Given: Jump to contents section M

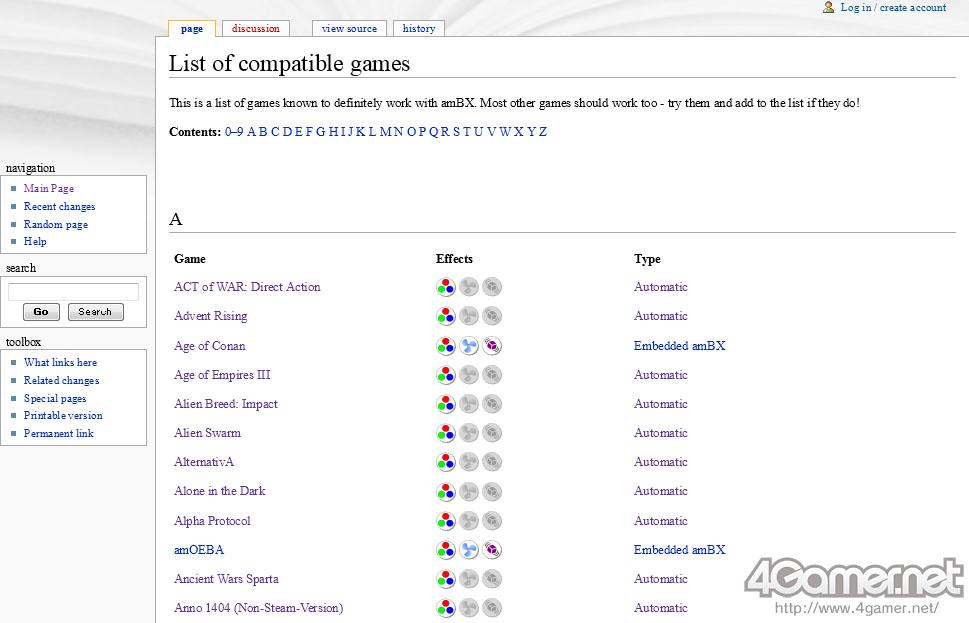Looking at the screenshot, I should point(386,132).
